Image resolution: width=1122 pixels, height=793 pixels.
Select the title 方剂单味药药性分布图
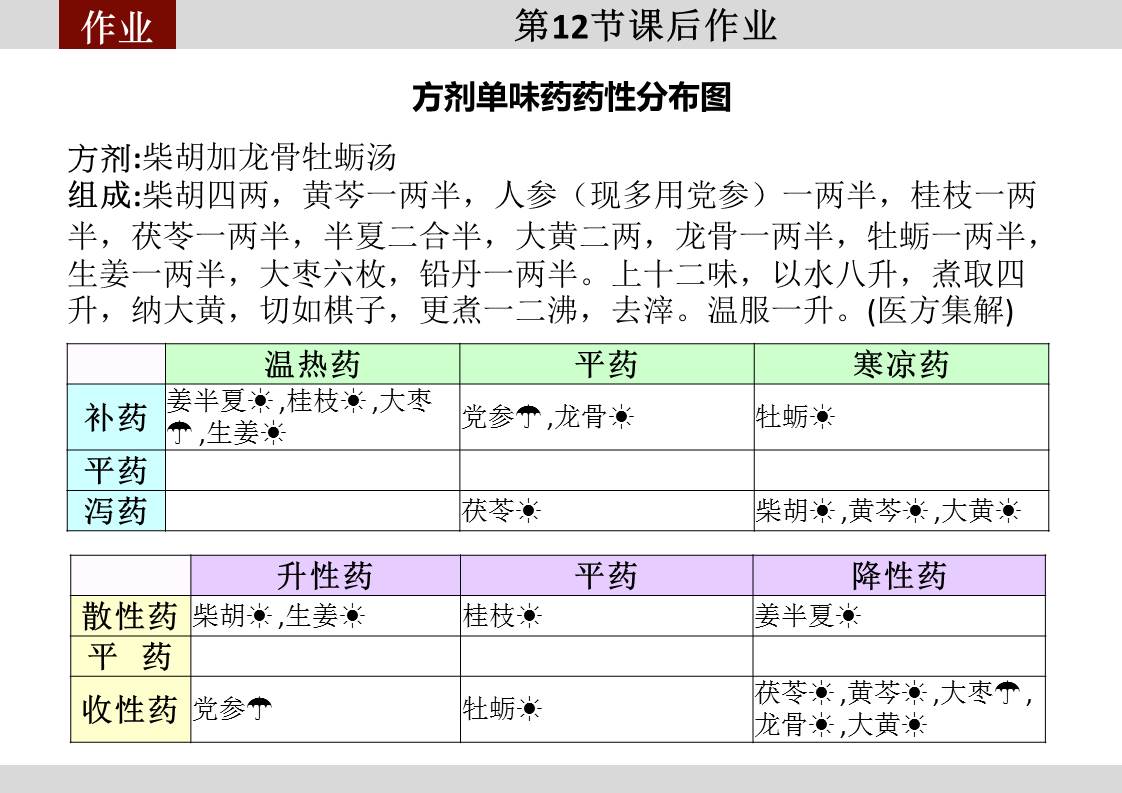tap(572, 97)
